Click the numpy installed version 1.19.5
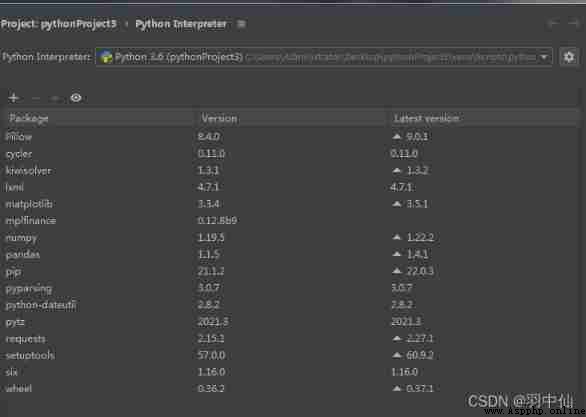The image size is (586, 417). pyautogui.click(x=211, y=238)
